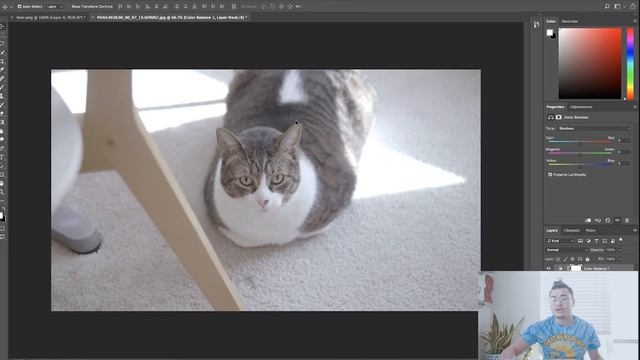The width and height of the screenshot is (640, 360).
Task: Click the Cyan-Red slider
Action: click(x=580, y=142)
